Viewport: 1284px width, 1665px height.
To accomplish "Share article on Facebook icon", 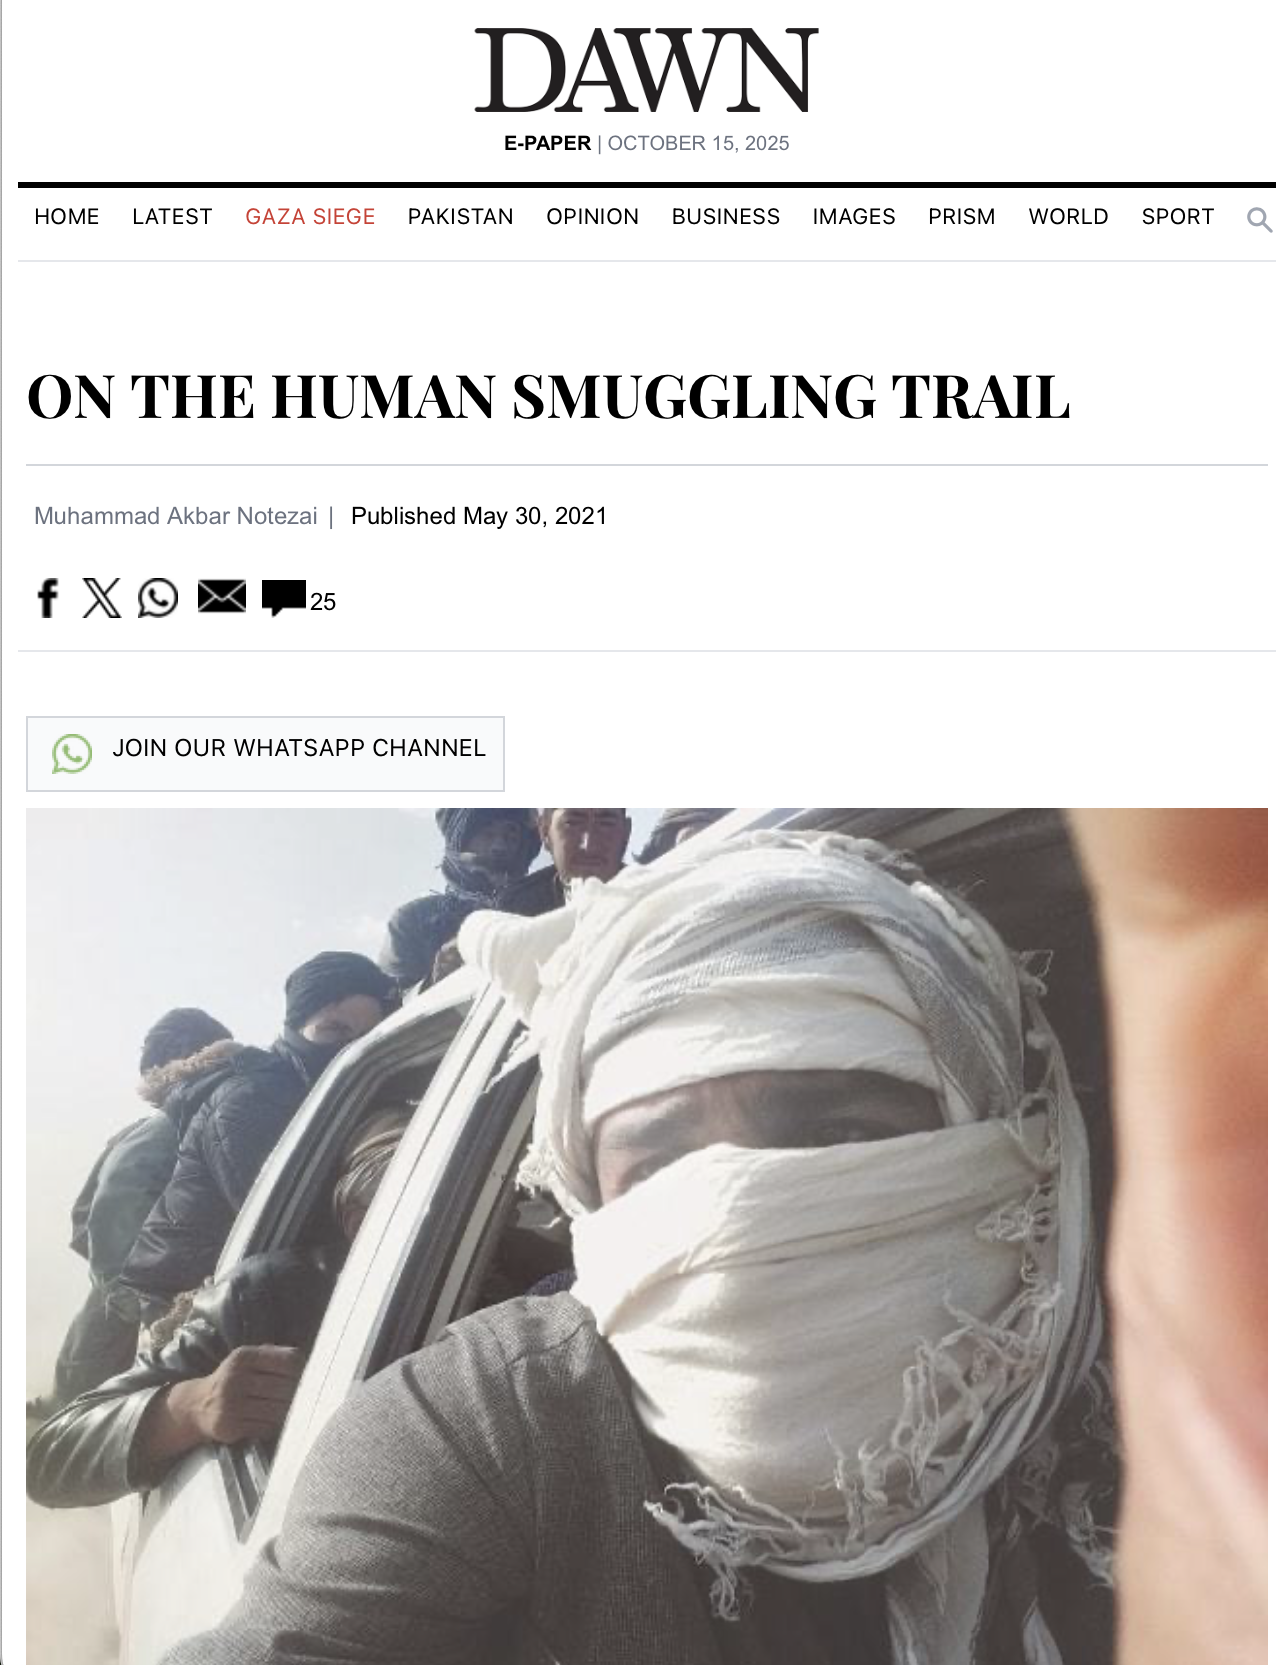I will tap(47, 598).
